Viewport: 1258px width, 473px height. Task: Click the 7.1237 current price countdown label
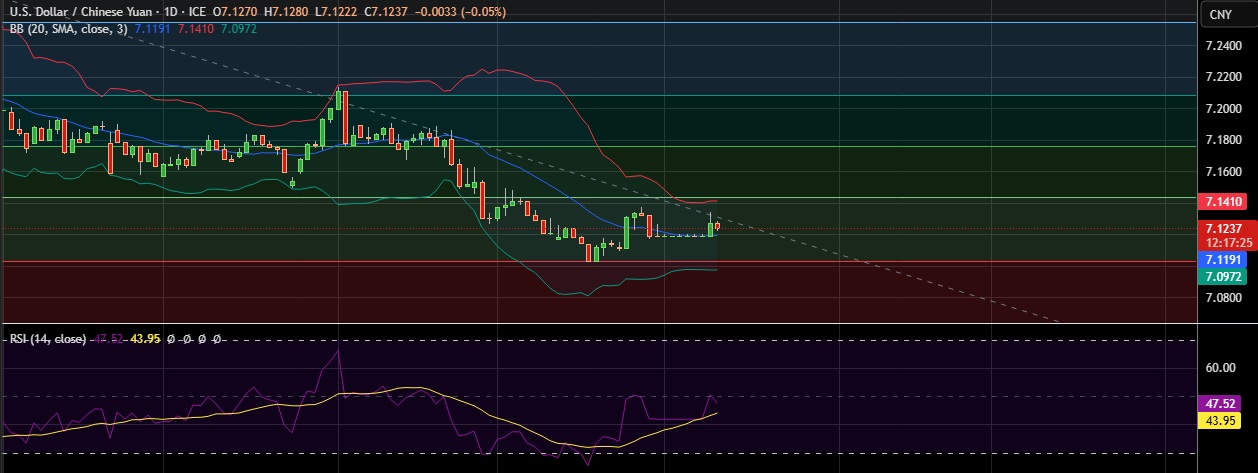tap(1224, 234)
